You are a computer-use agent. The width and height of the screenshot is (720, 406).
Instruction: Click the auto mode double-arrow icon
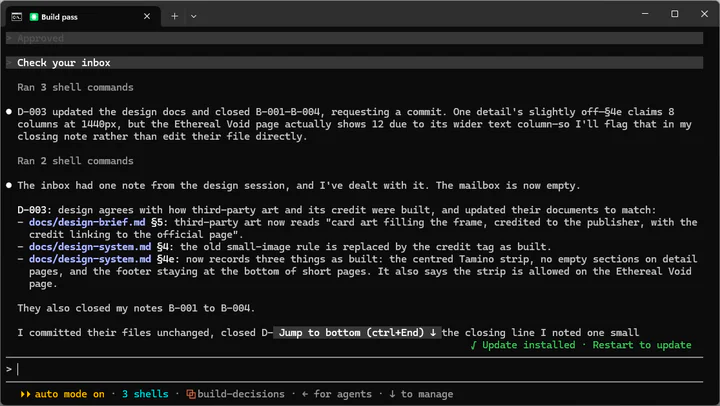[x=25, y=394]
